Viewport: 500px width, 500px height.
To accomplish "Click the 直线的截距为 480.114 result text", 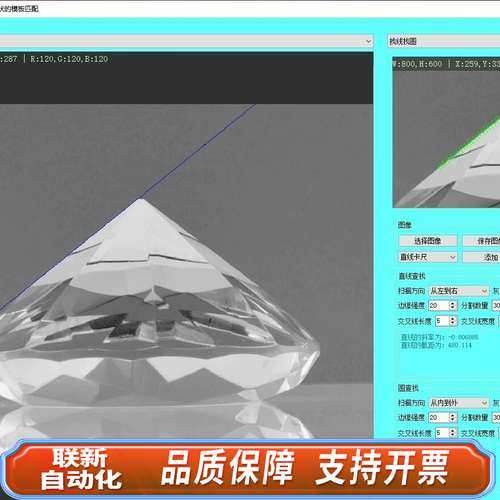I will pyautogui.click(x=436, y=345).
